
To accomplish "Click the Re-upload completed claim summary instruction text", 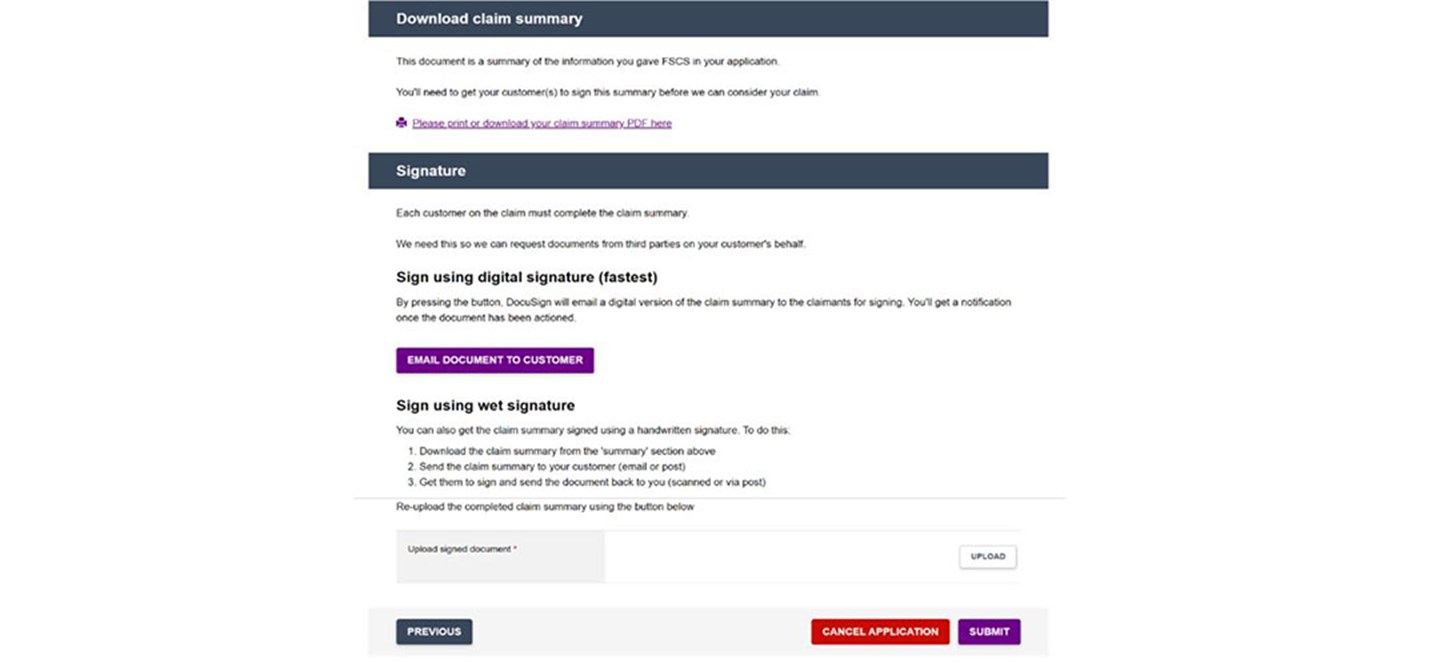I will pyautogui.click(x=544, y=507).
